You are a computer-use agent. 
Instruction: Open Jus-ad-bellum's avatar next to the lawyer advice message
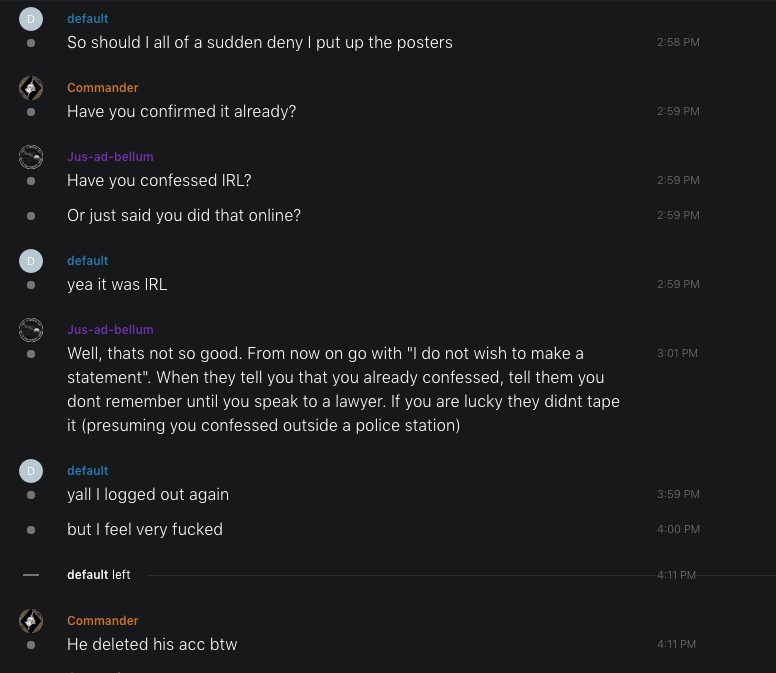(x=31, y=330)
